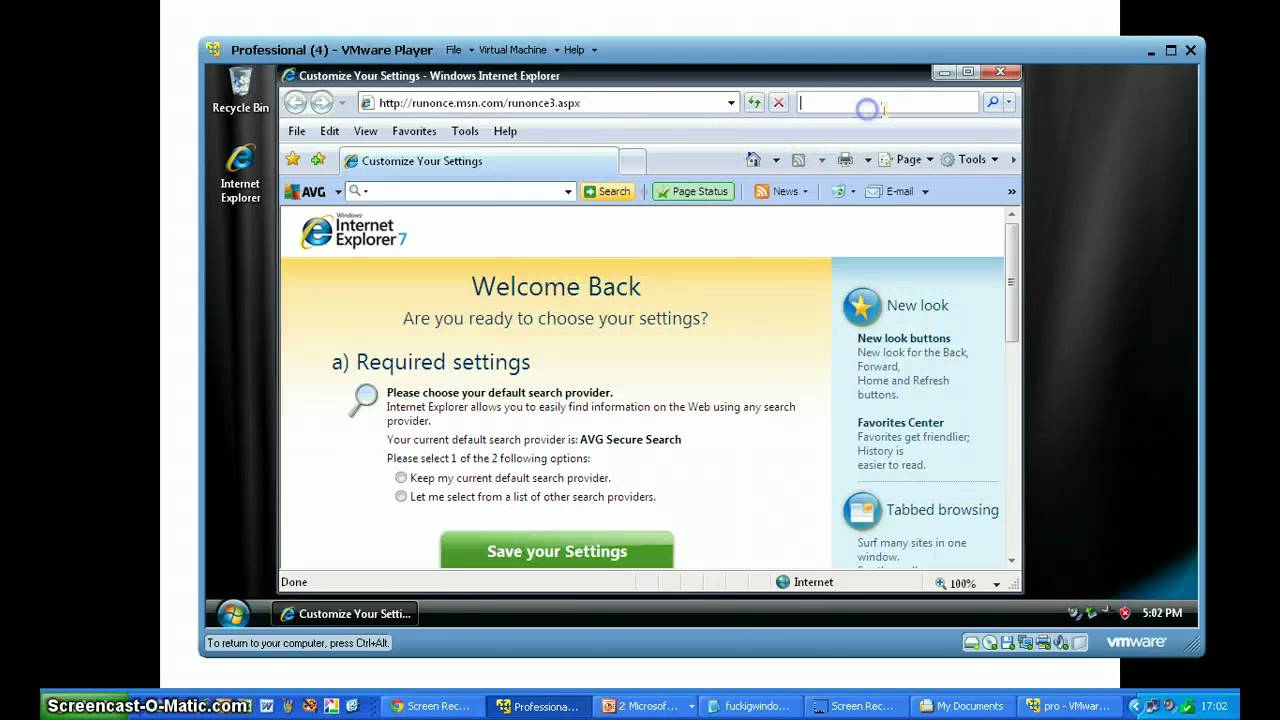Screen dimensions: 1280x720
Task: Click the Tabbed browsing icon
Action: (862, 511)
